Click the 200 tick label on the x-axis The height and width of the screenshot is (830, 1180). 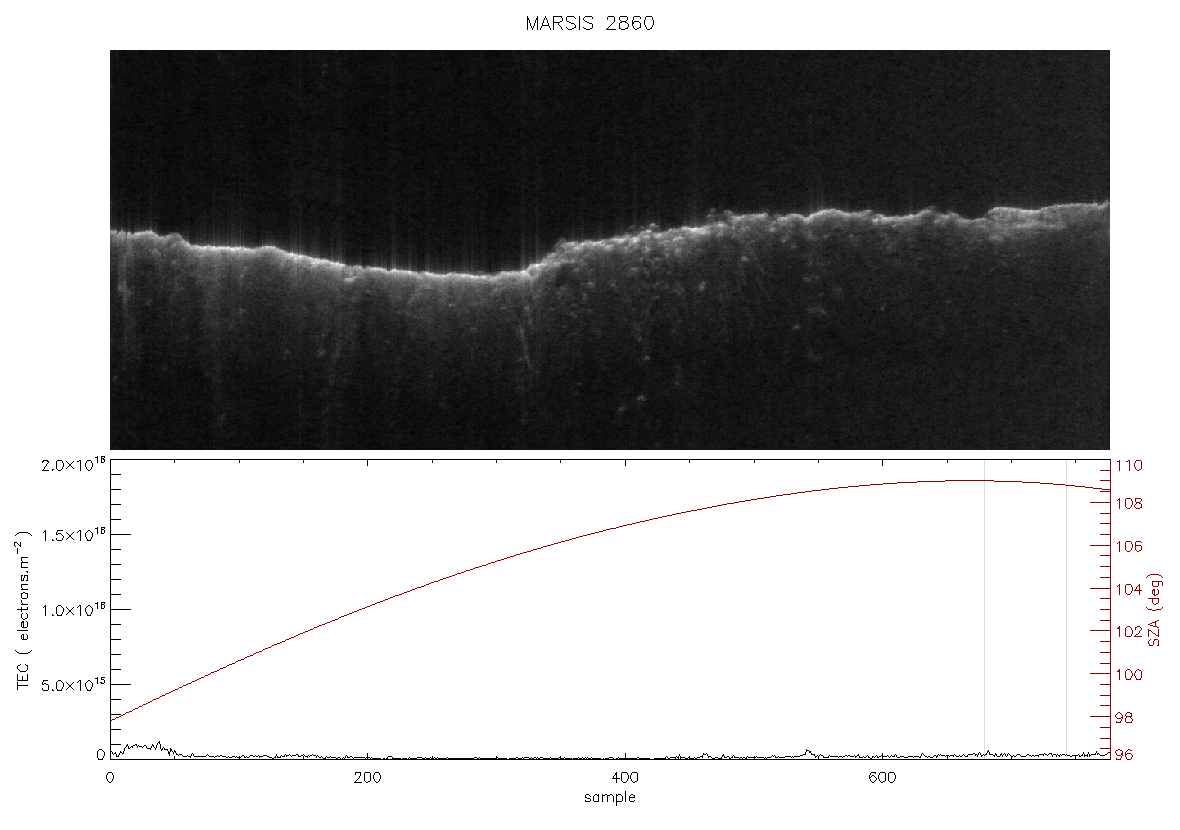point(367,778)
